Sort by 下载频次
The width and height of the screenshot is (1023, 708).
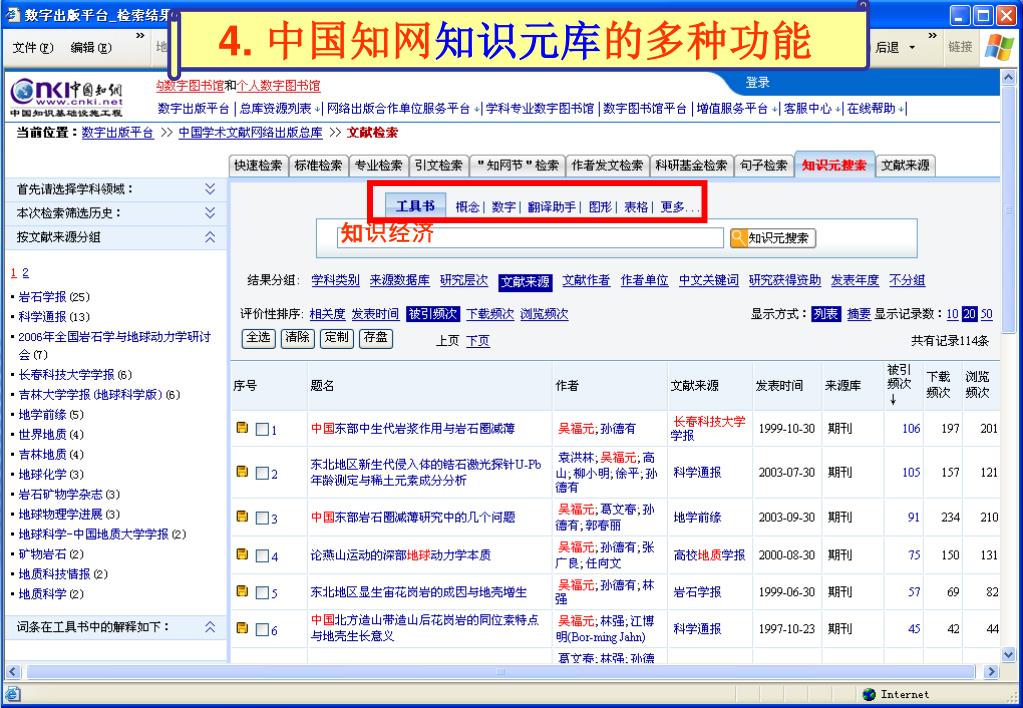tap(490, 314)
